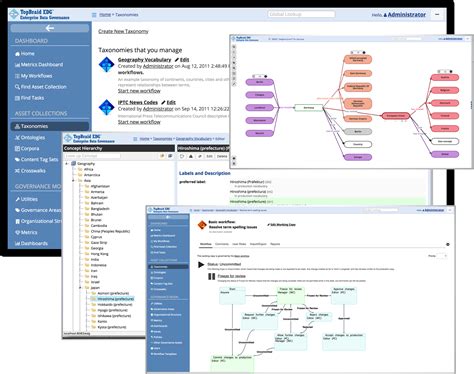Open the Geography Vocabulary taxonomy
The width and height of the screenshot is (474, 374).
pyautogui.click(x=144, y=59)
